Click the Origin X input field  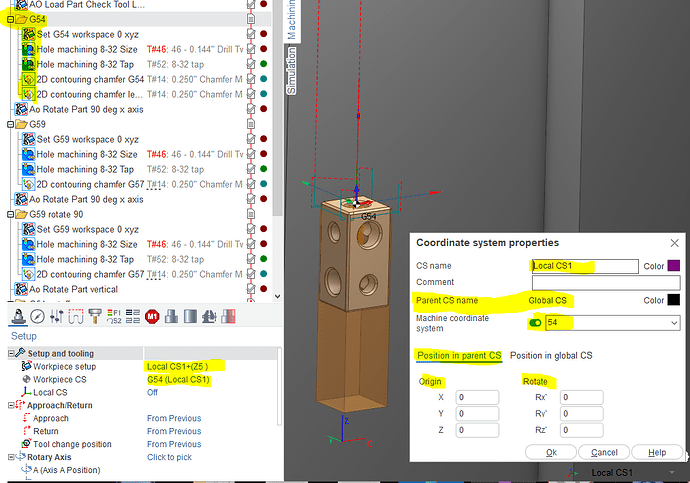(478, 398)
